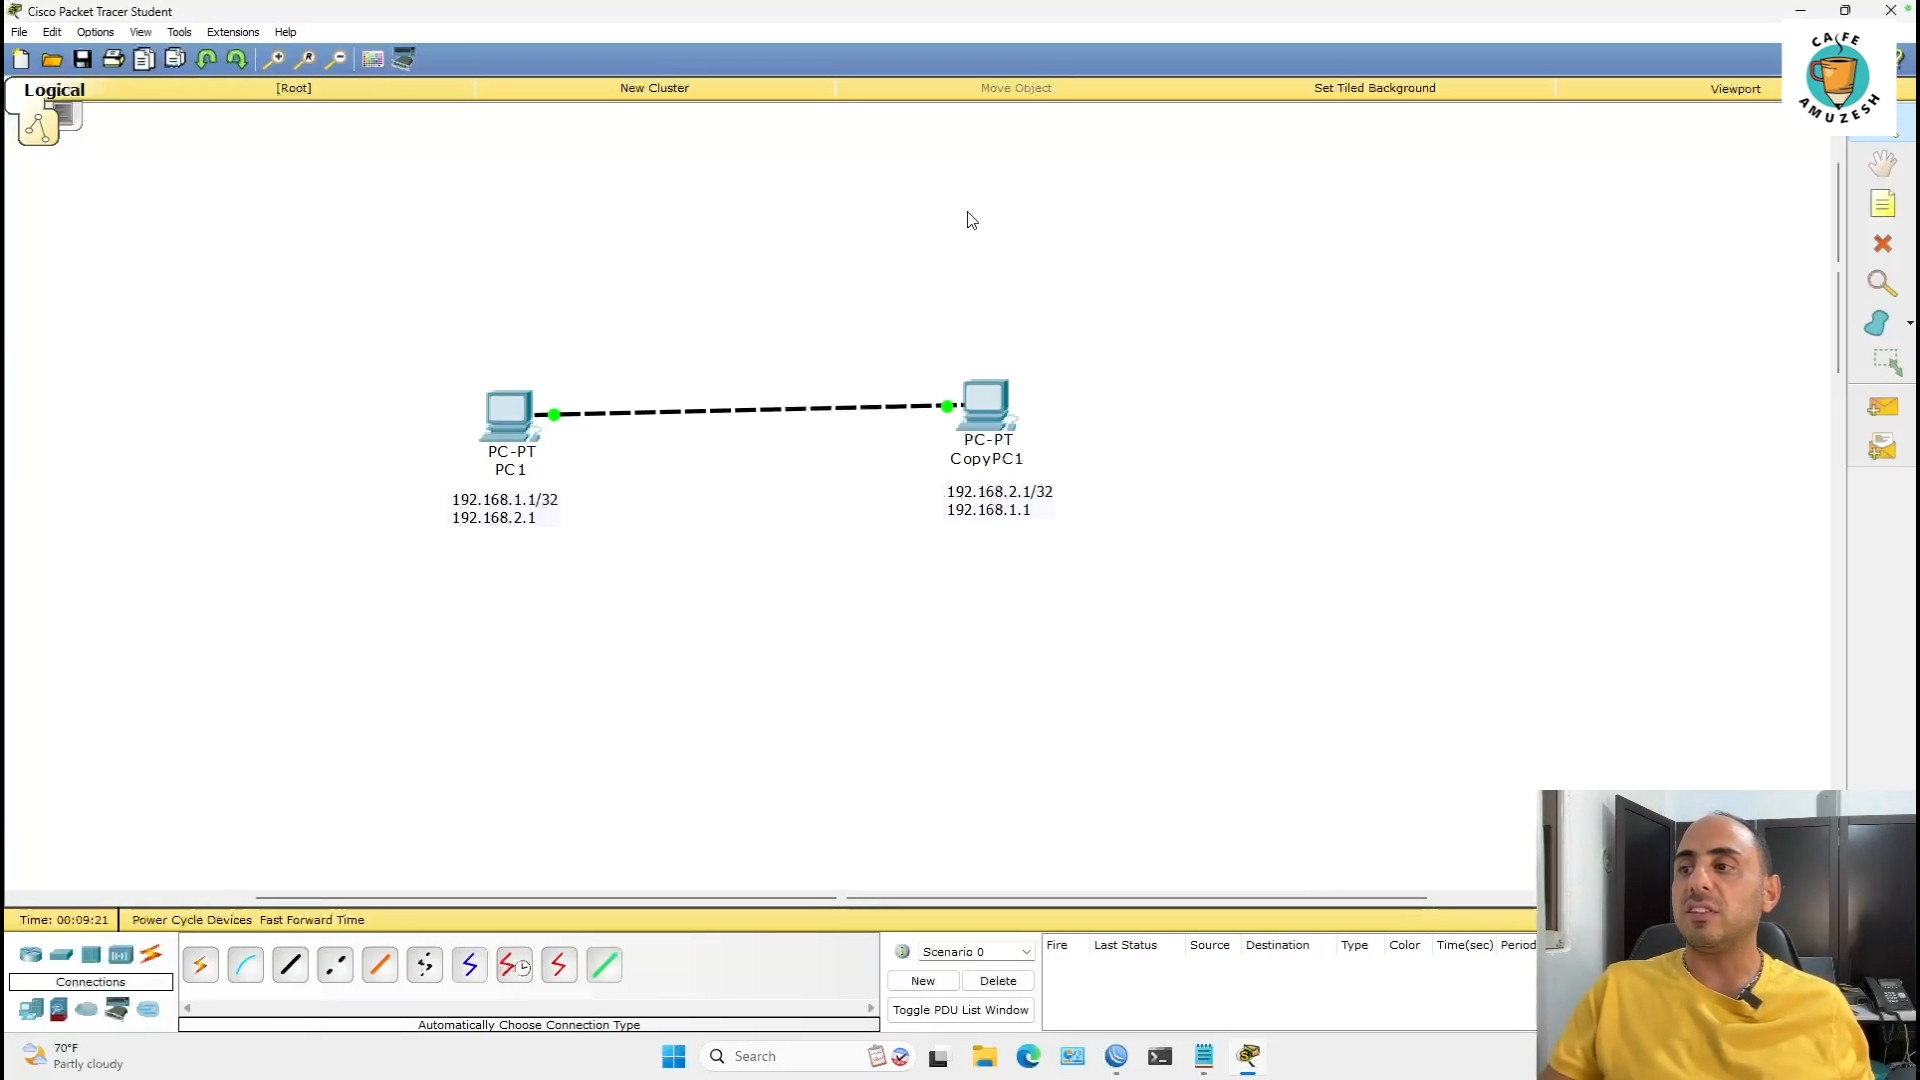
Task: Click the New file icon
Action: (x=21, y=60)
